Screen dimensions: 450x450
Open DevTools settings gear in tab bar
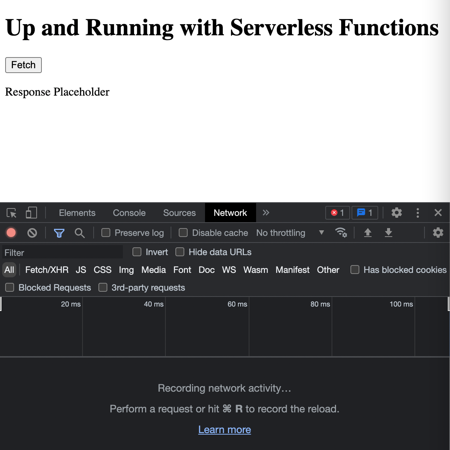pos(396,213)
